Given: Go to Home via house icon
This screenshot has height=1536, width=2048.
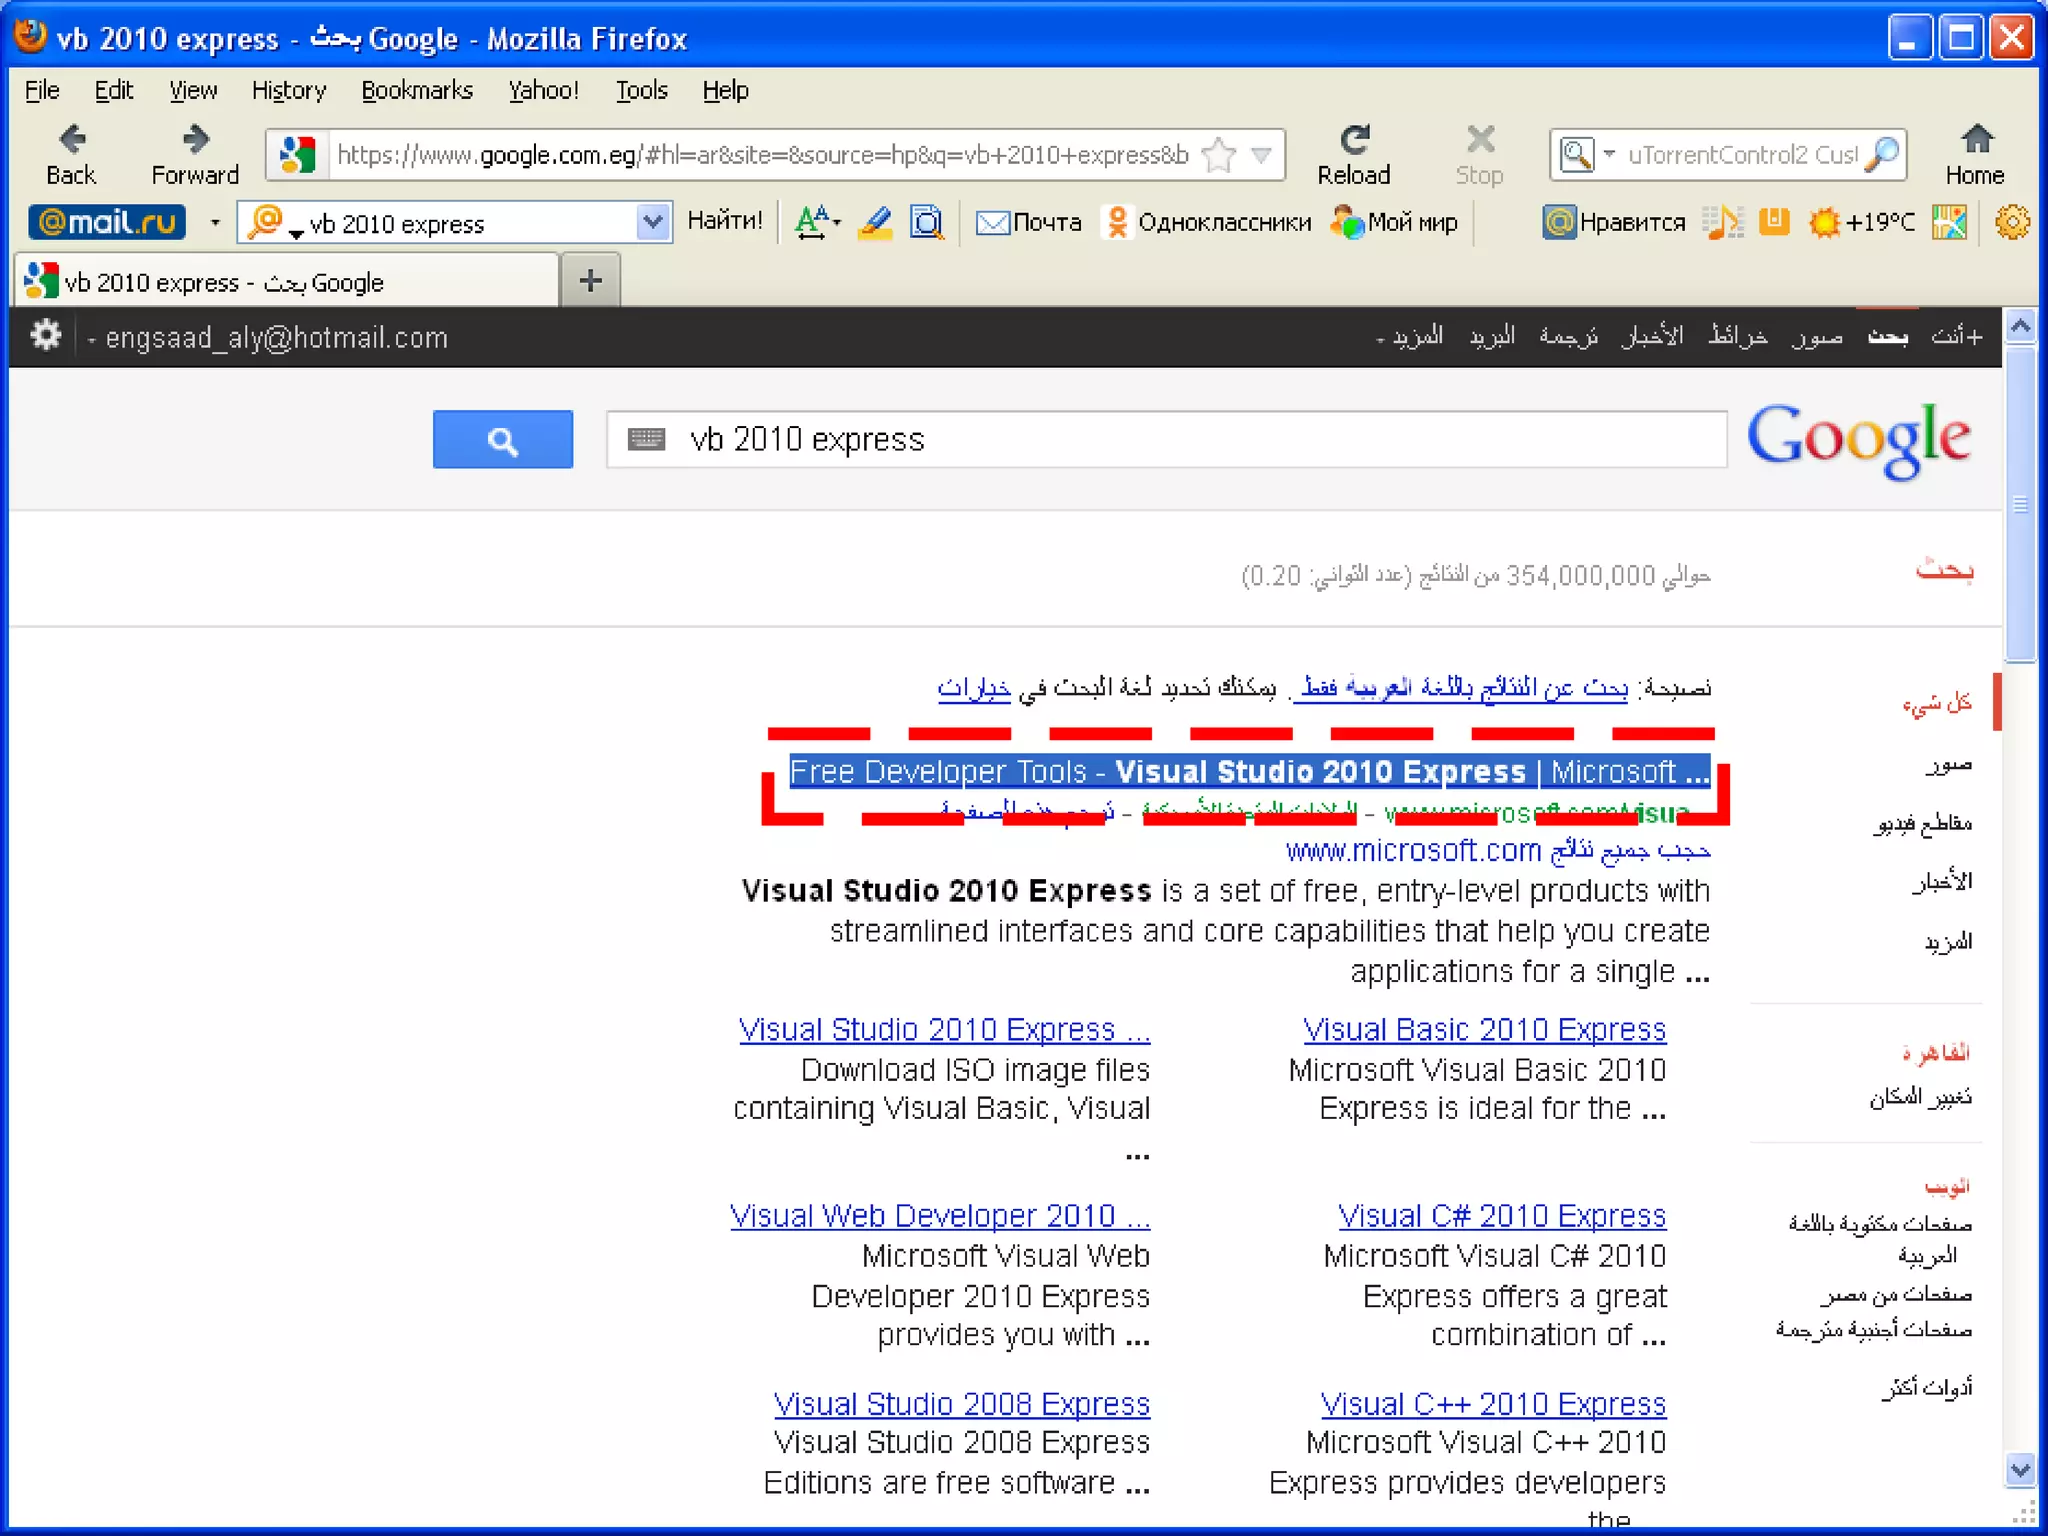Looking at the screenshot, I should 1975,140.
